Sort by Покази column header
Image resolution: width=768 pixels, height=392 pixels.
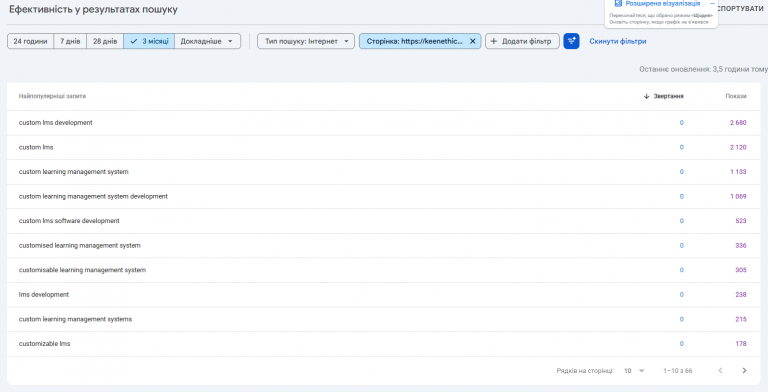736,96
